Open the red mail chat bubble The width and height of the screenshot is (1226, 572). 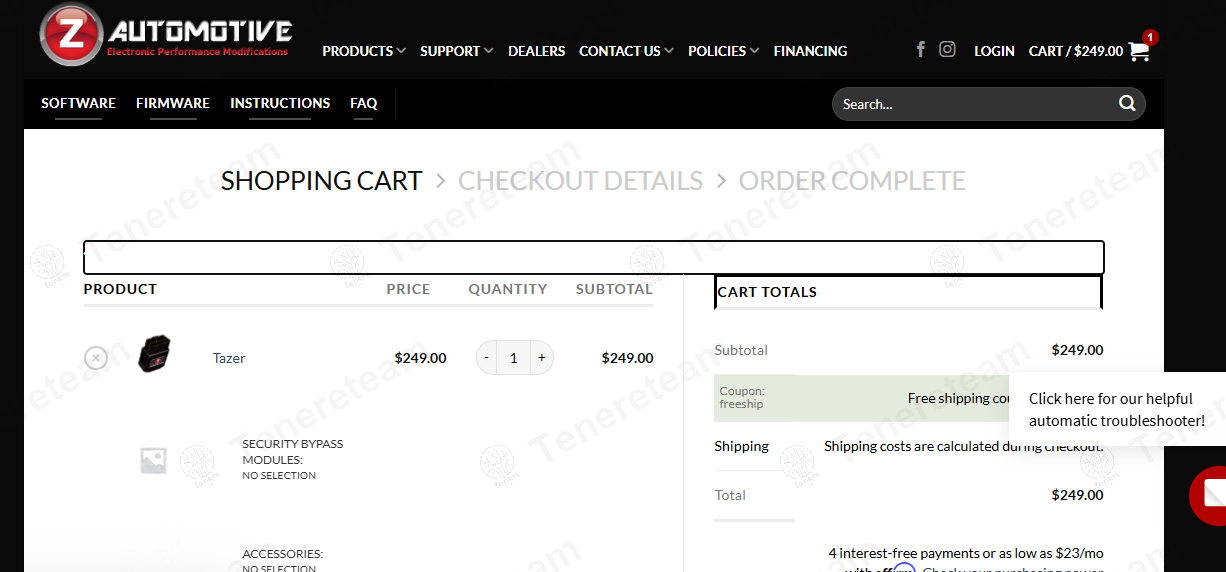[x=1208, y=494]
